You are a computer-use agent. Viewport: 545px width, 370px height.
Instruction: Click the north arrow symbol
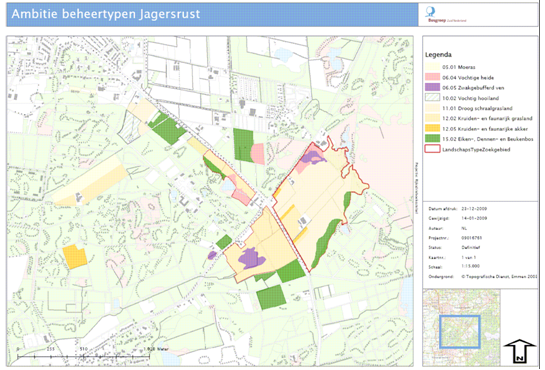(520, 351)
